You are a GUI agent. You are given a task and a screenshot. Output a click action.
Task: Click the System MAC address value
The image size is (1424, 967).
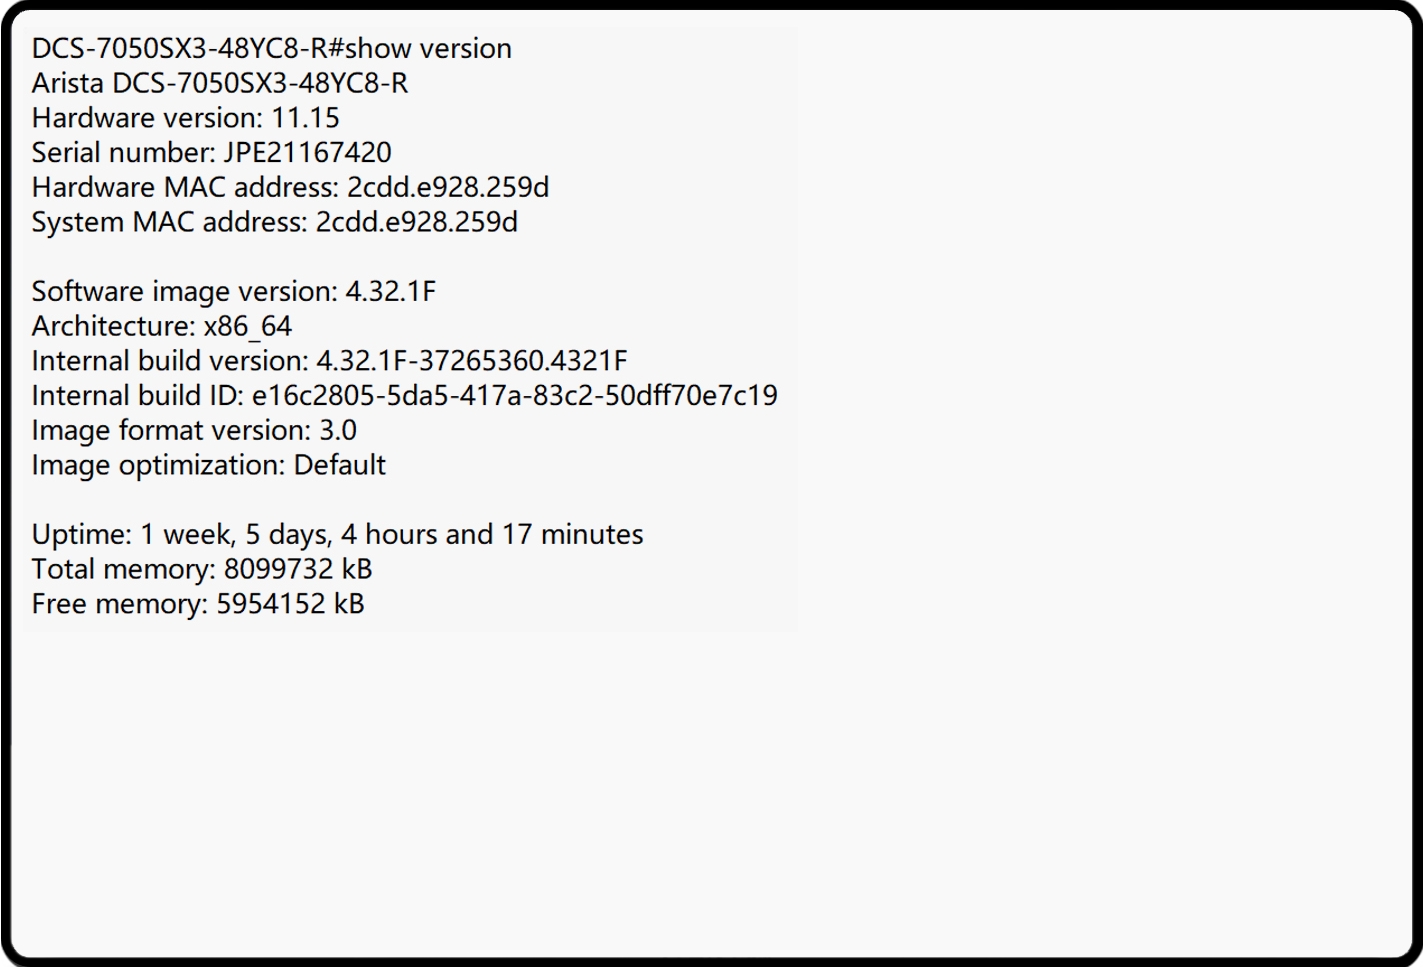tap(416, 222)
